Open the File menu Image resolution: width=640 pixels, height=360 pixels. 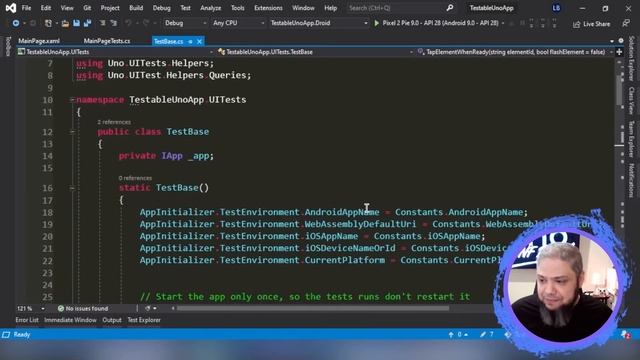point(26,8)
